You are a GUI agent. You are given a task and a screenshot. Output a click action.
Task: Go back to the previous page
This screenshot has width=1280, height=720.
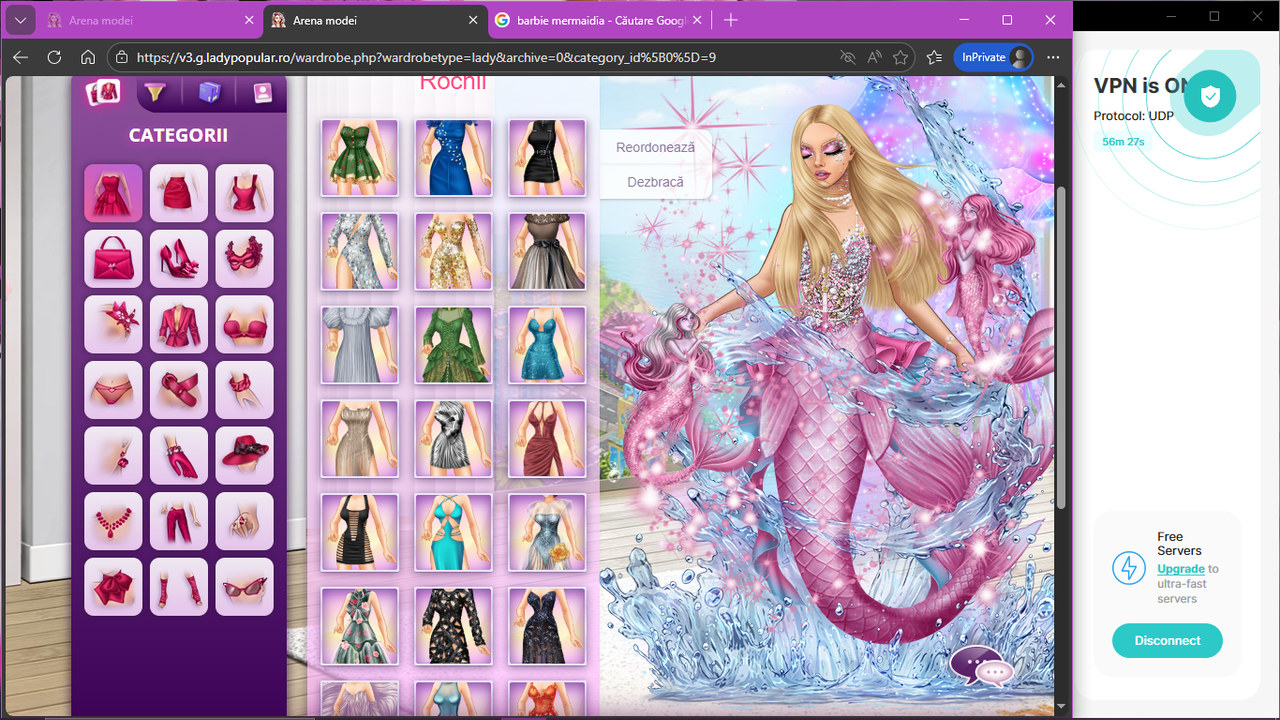coord(21,57)
